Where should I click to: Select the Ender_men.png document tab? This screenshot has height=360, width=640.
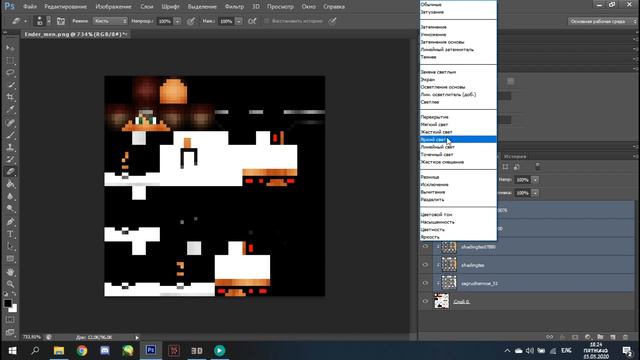pyautogui.click(x=76, y=34)
